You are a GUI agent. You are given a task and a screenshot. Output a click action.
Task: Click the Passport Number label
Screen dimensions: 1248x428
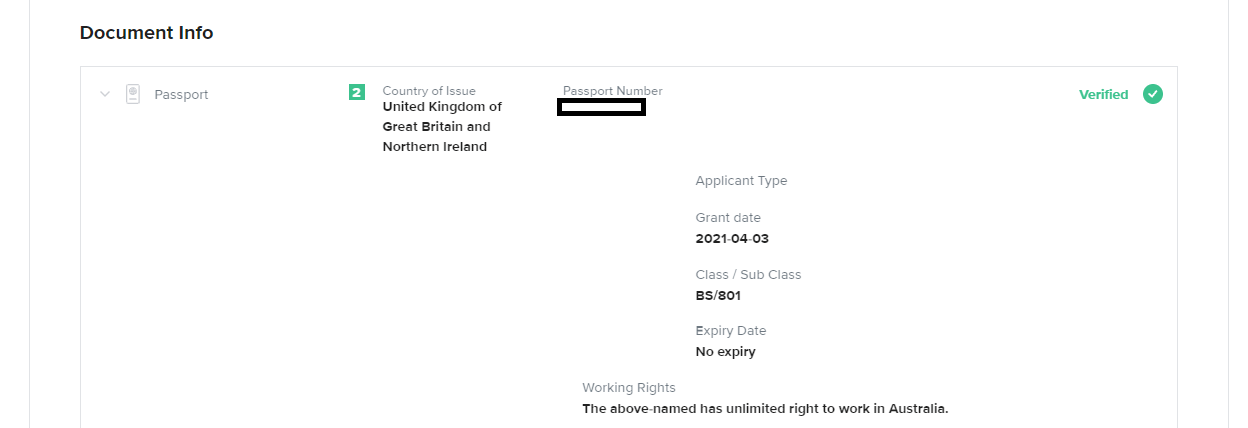[x=612, y=91]
